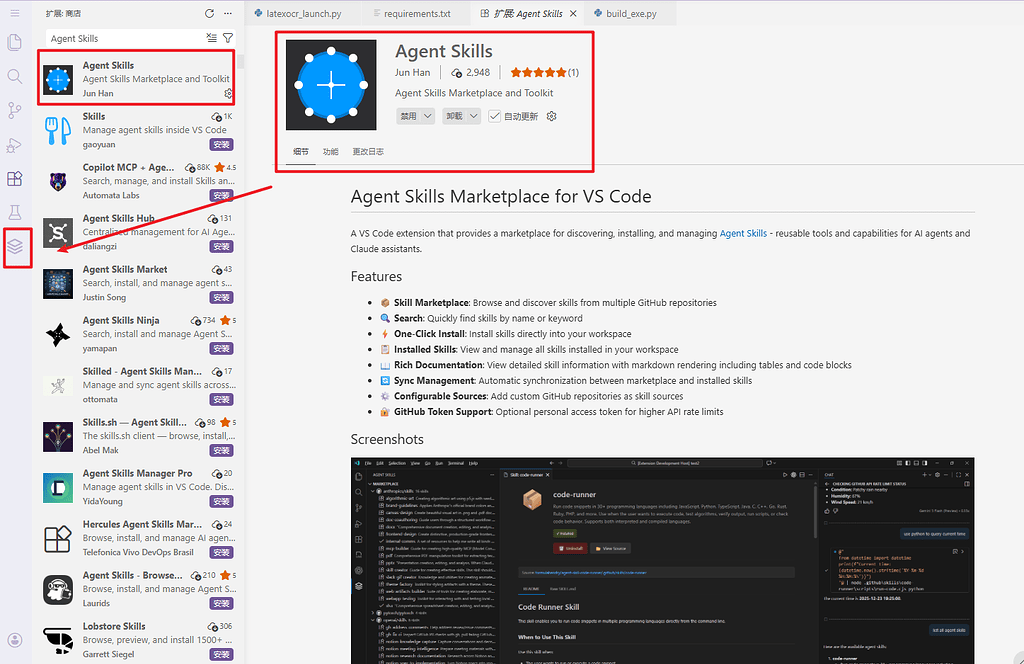The height and width of the screenshot is (664, 1024).
Task: Click the Agent Skills Hub extension icon
Action: click(x=58, y=232)
